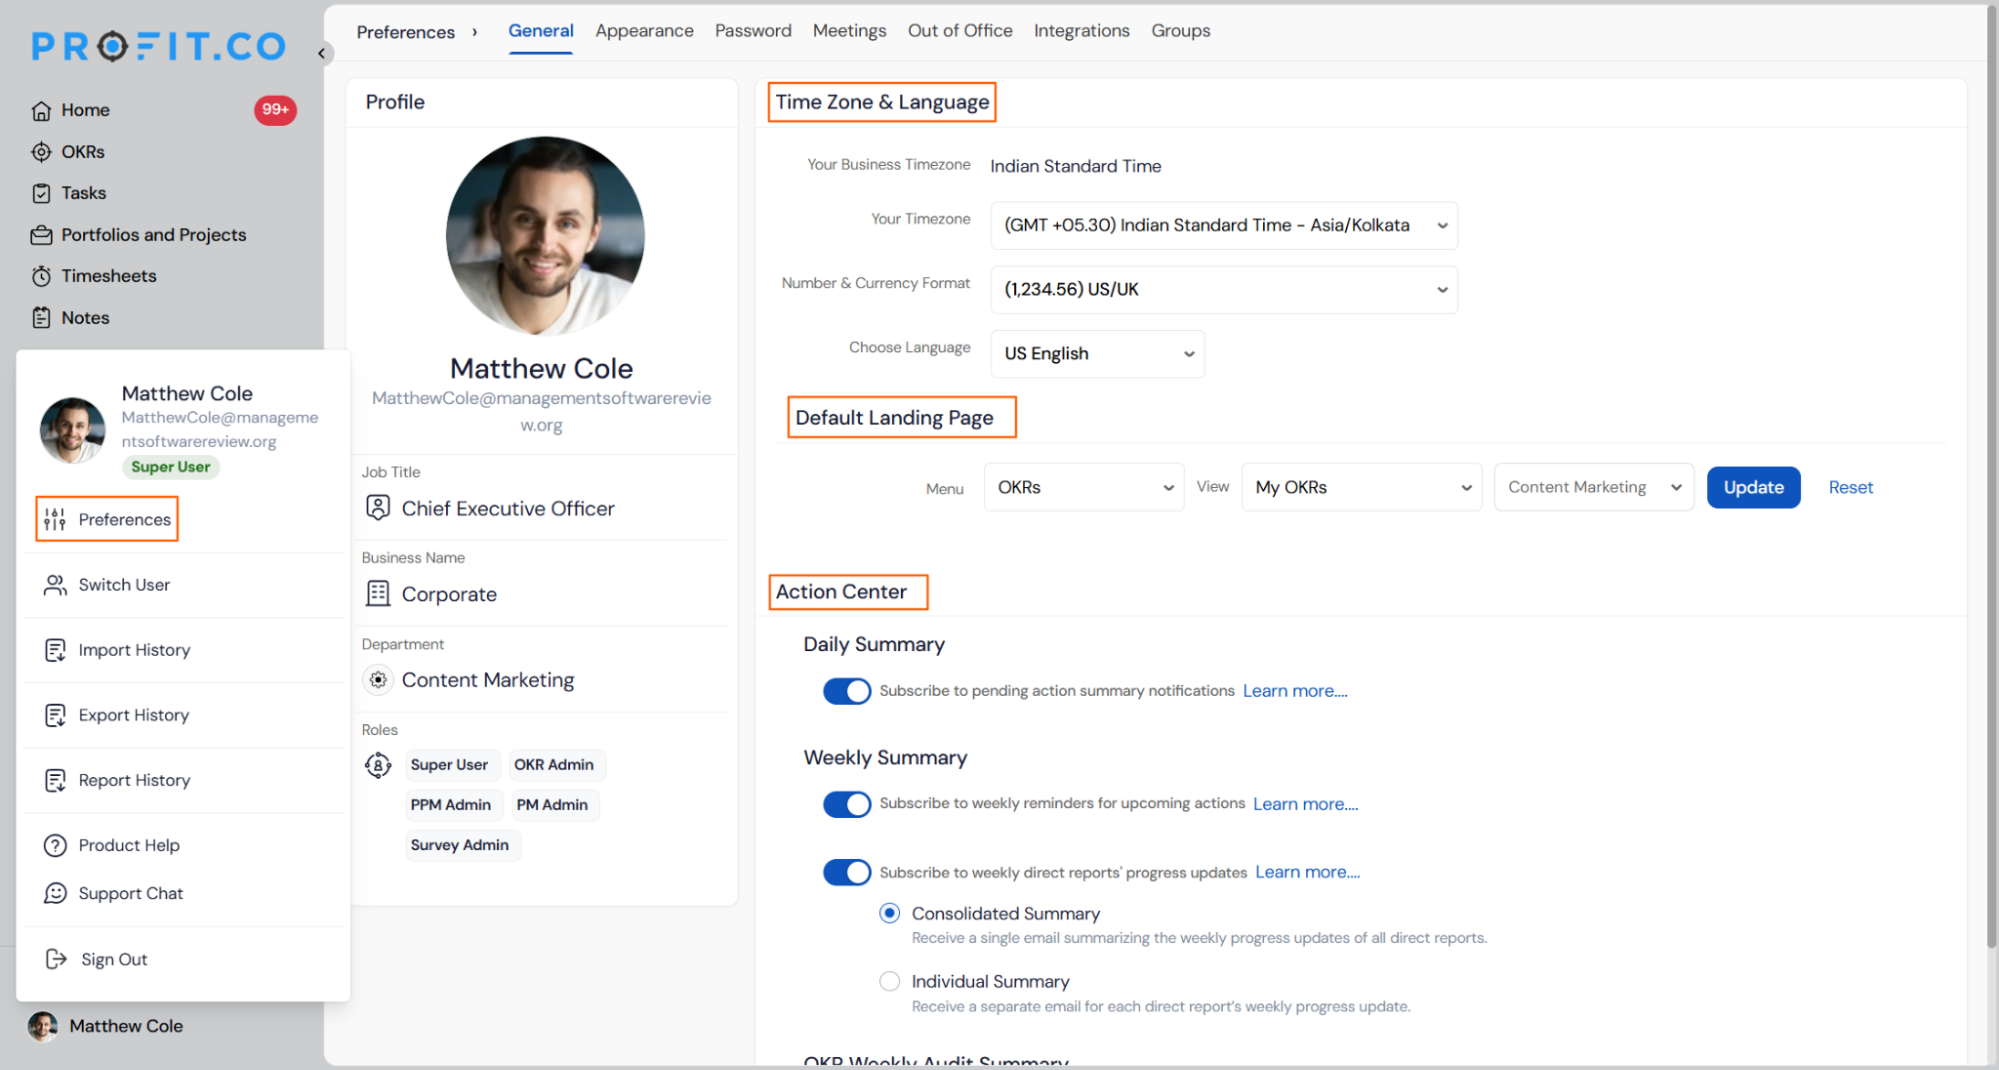Open Portfolios and Projects icon
This screenshot has width=1999, height=1070.
[x=41, y=235]
